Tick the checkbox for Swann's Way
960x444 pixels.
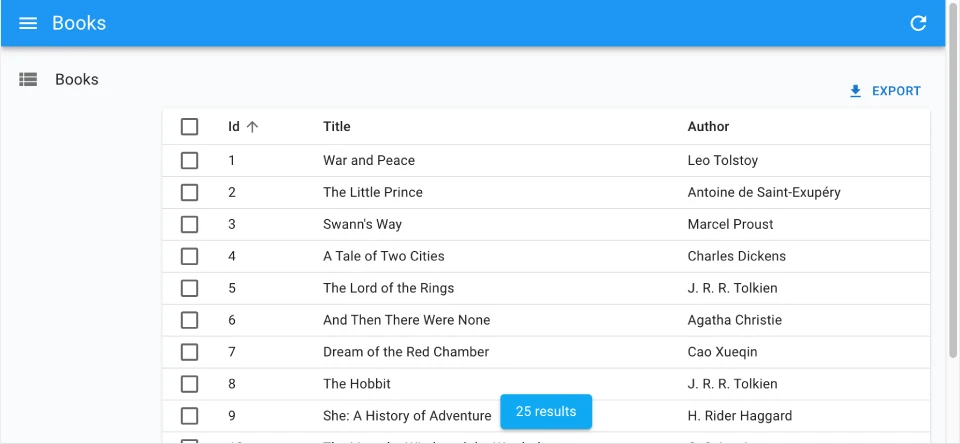click(x=190, y=224)
